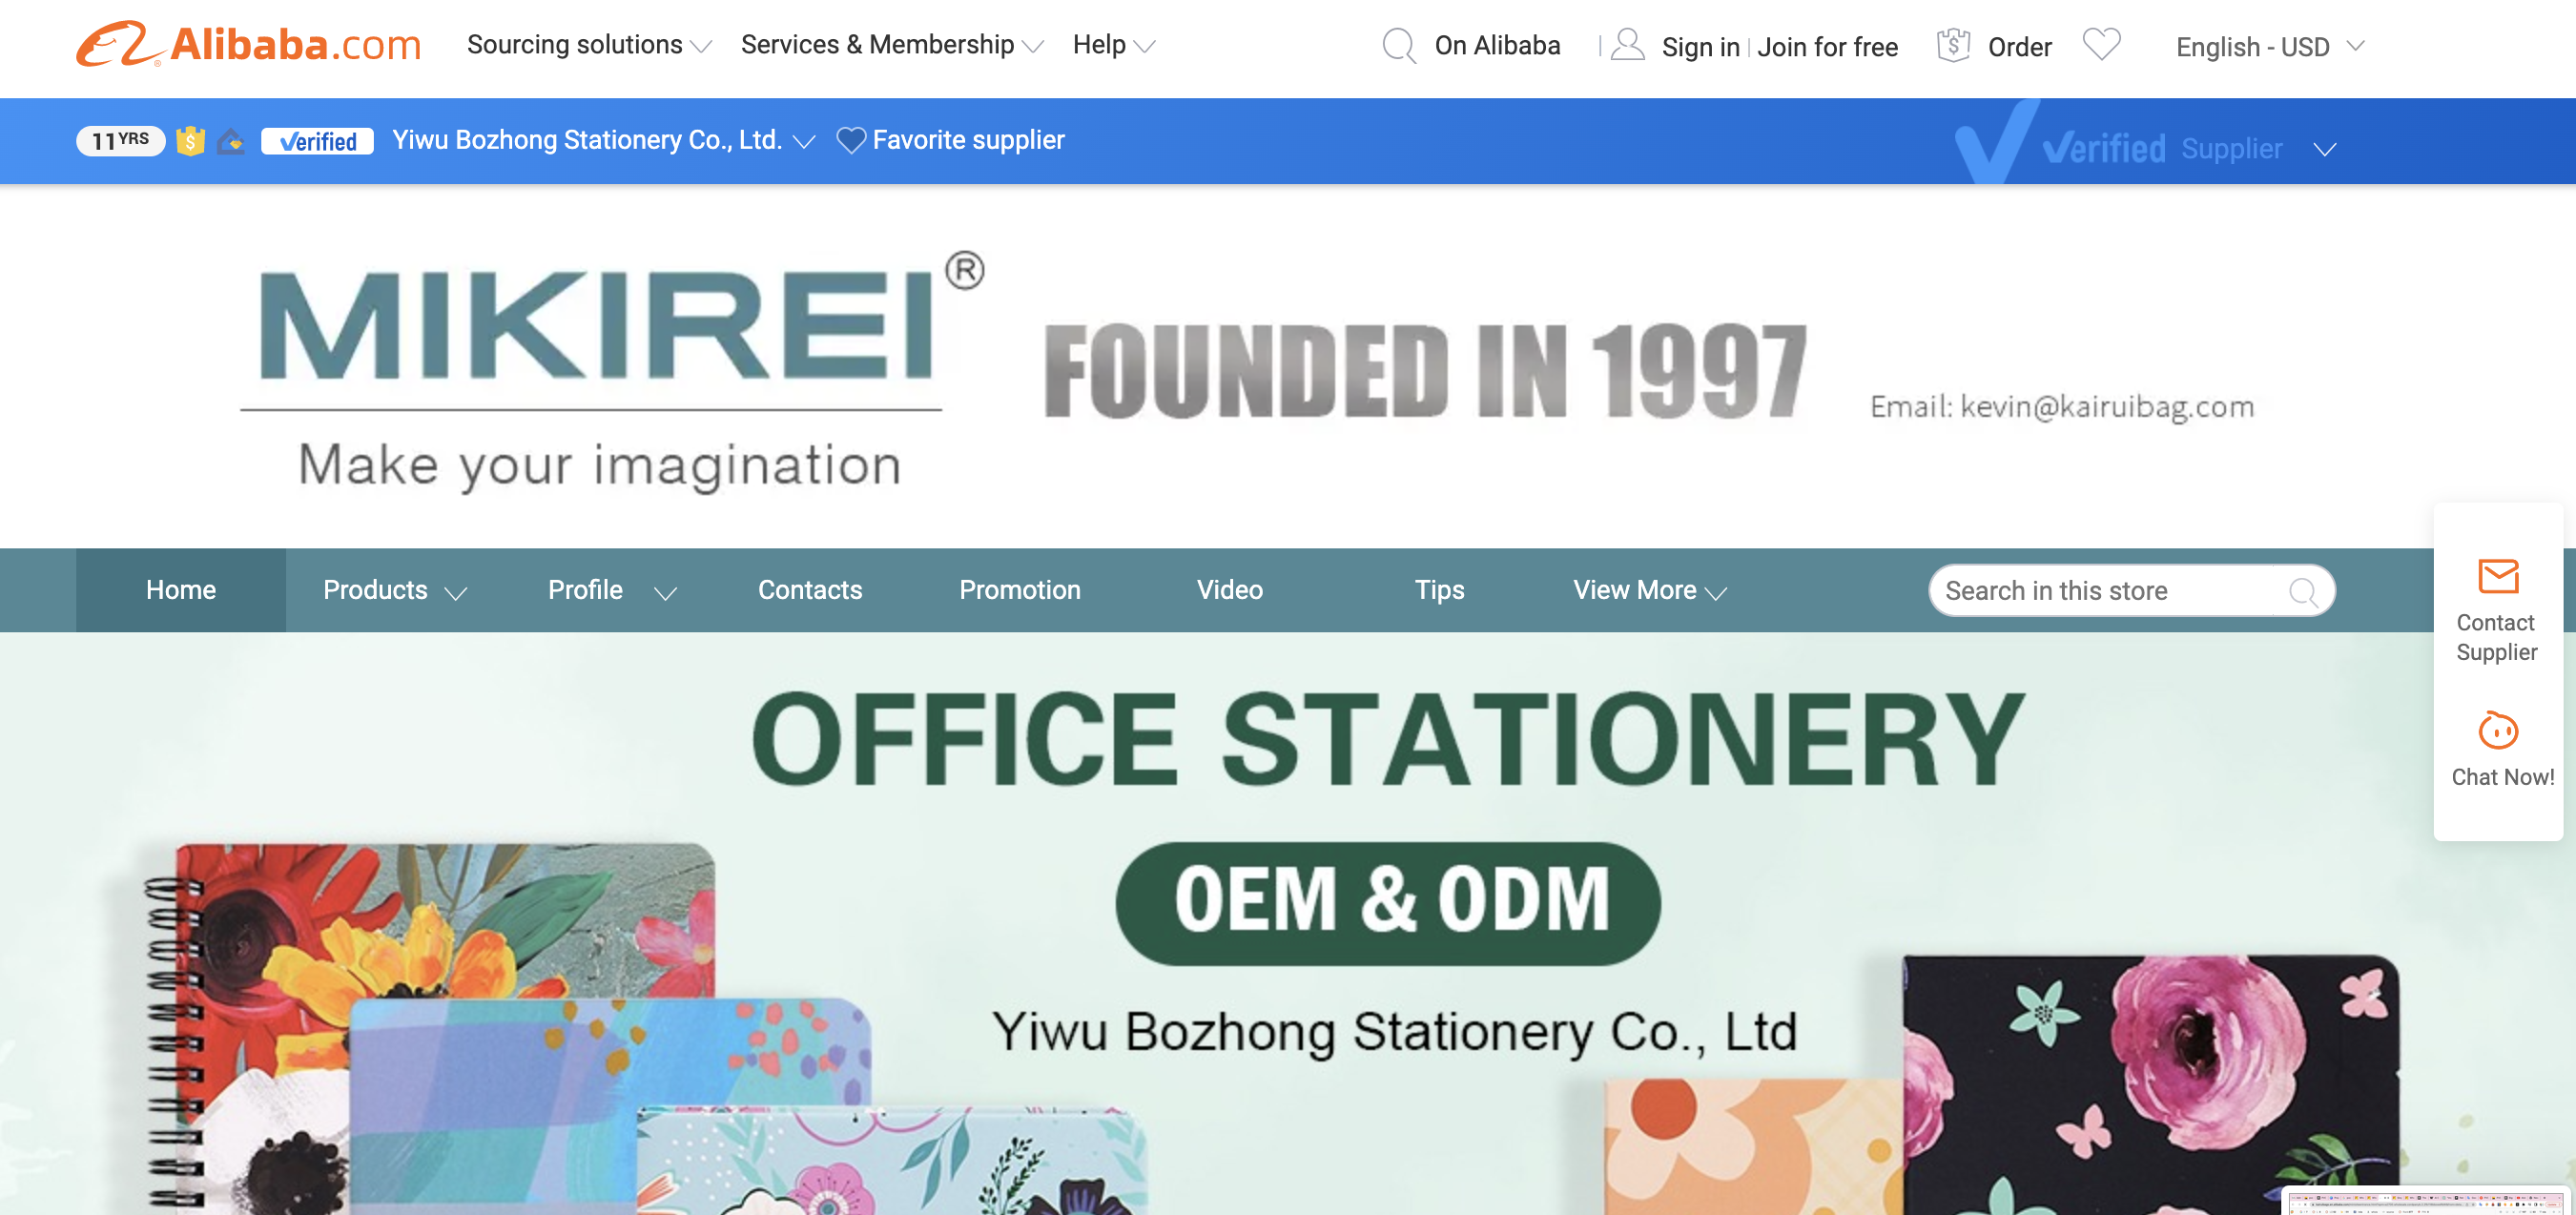
Task: Click the Make your imagination tagline
Action: (x=599, y=466)
